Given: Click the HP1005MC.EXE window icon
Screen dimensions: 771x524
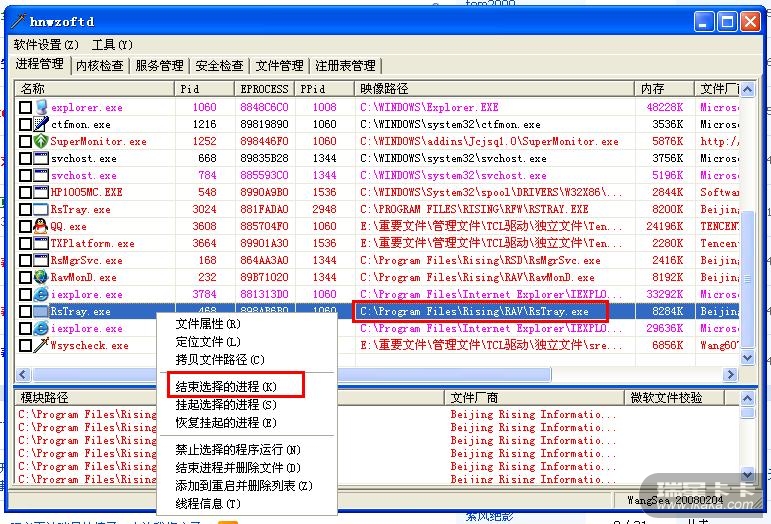Looking at the screenshot, I should click(41, 192).
